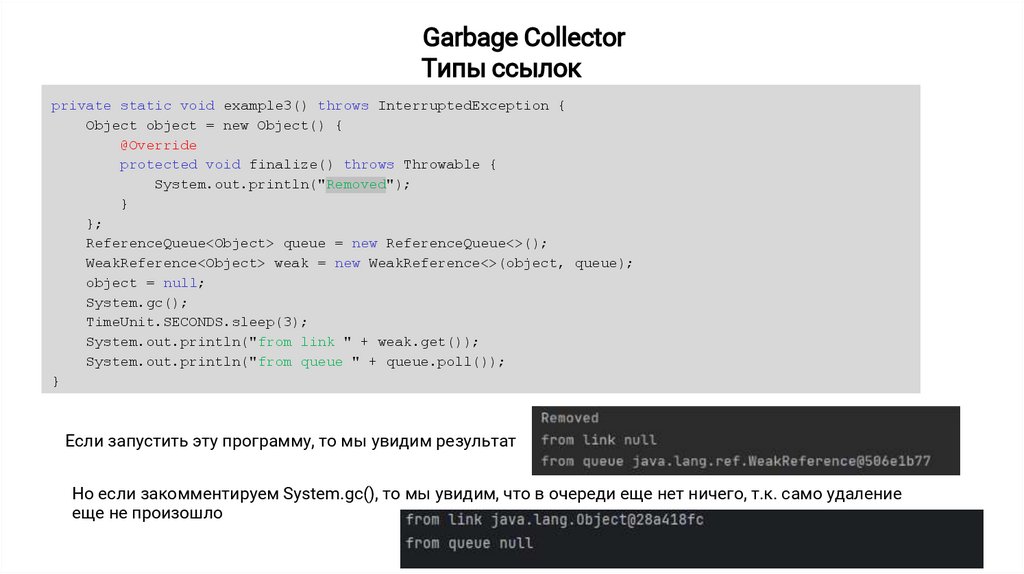Click the TimeUnit.SECONDS.sleep(3) line
Viewport: 1024px width, 574px height.
click(196, 322)
